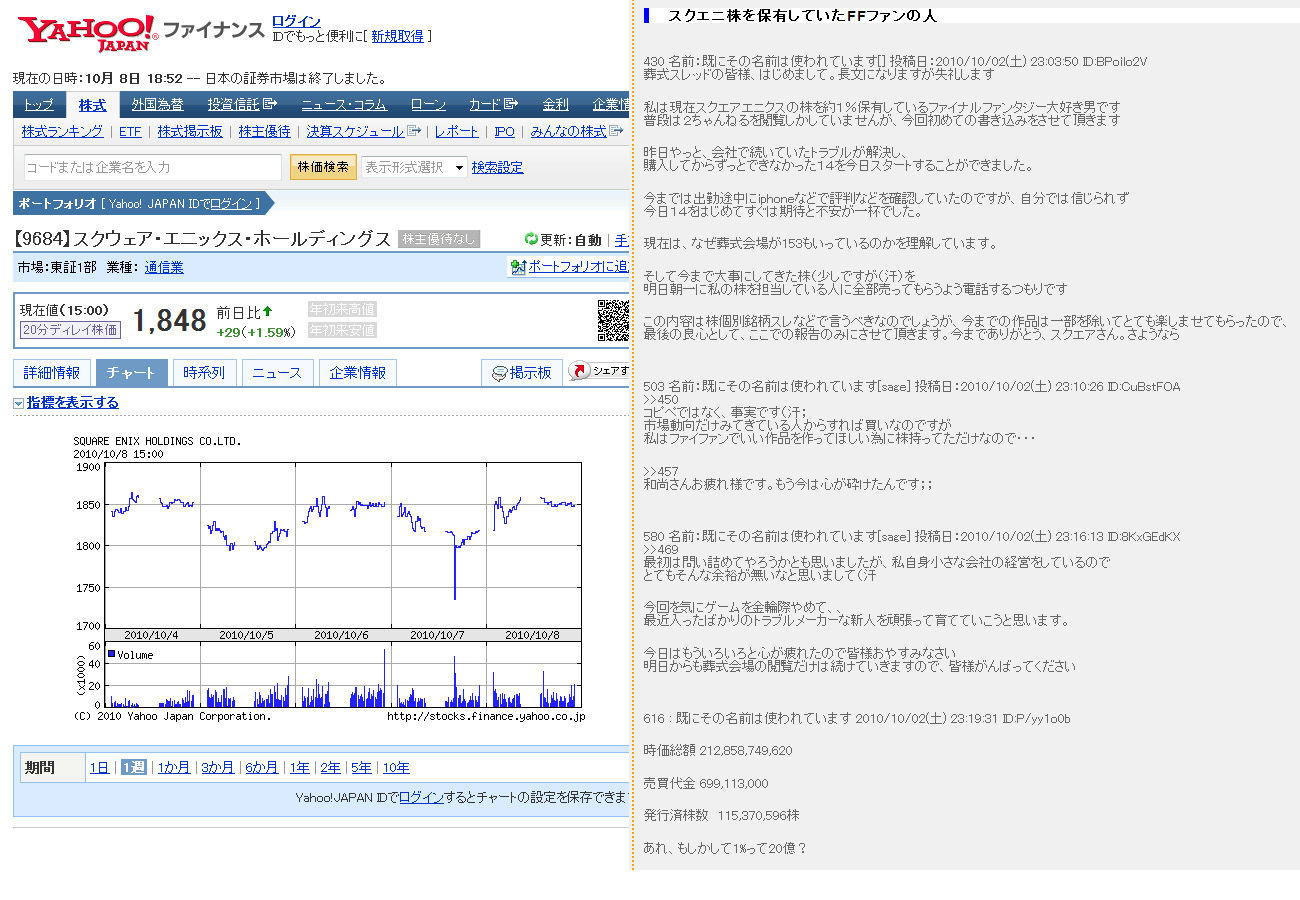Open the 株式ランキング link
Screen dimensions: 1300x900
62,131
